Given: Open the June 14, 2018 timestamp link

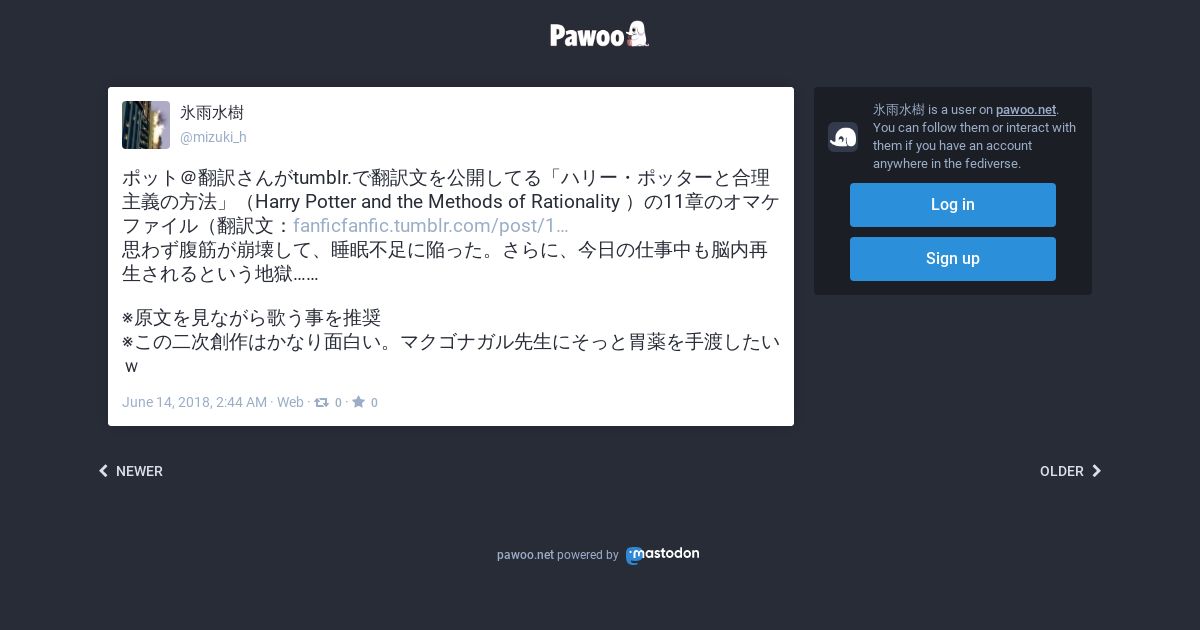Looking at the screenshot, I should tap(194, 402).
